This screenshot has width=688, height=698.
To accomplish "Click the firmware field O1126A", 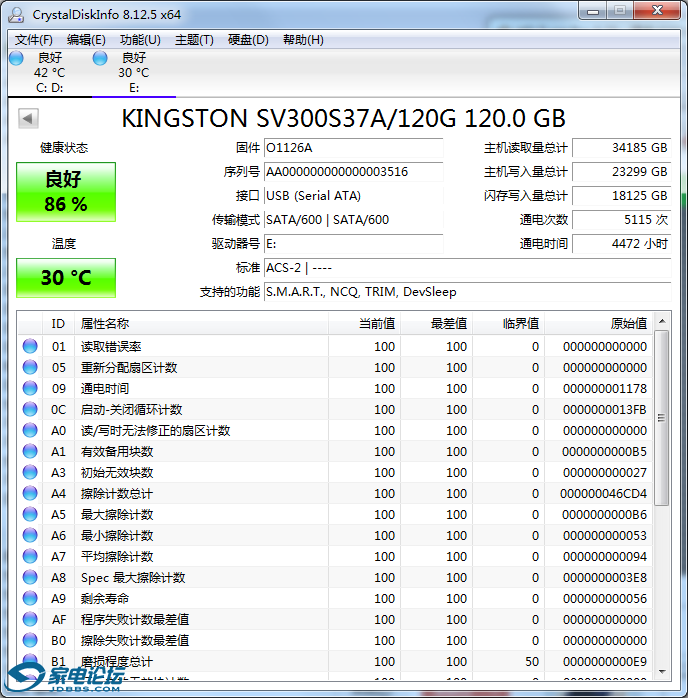I will tap(353, 148).
